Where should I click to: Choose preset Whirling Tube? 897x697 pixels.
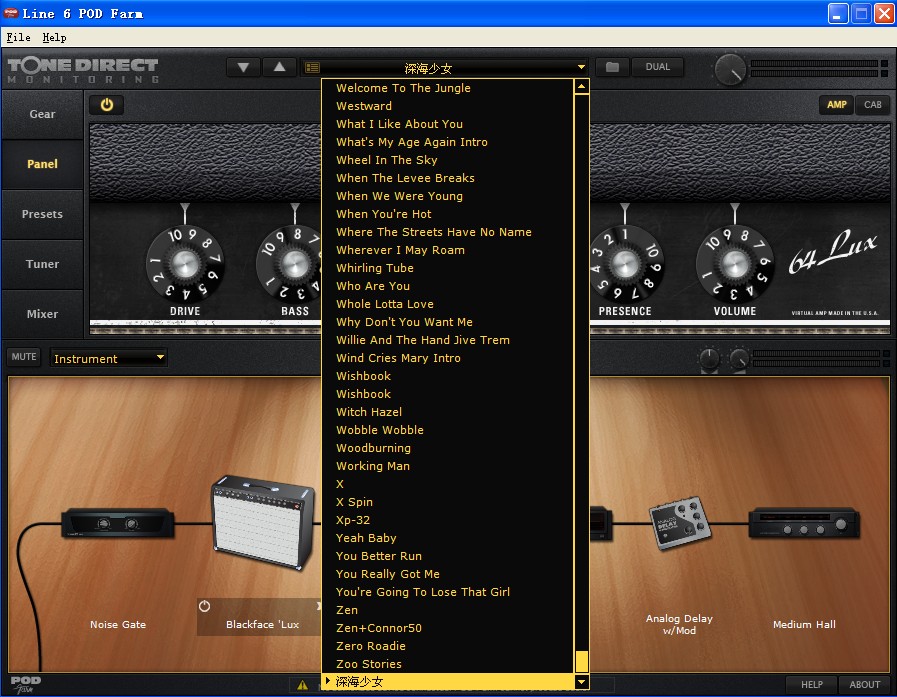tap(447, 268)
